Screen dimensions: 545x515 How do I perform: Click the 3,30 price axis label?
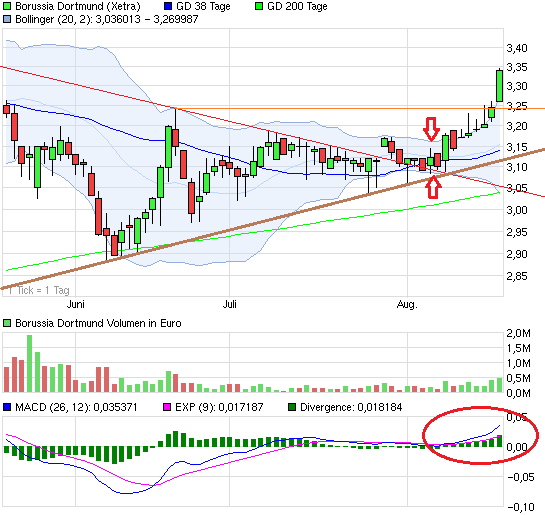click(x=517, y=86)
